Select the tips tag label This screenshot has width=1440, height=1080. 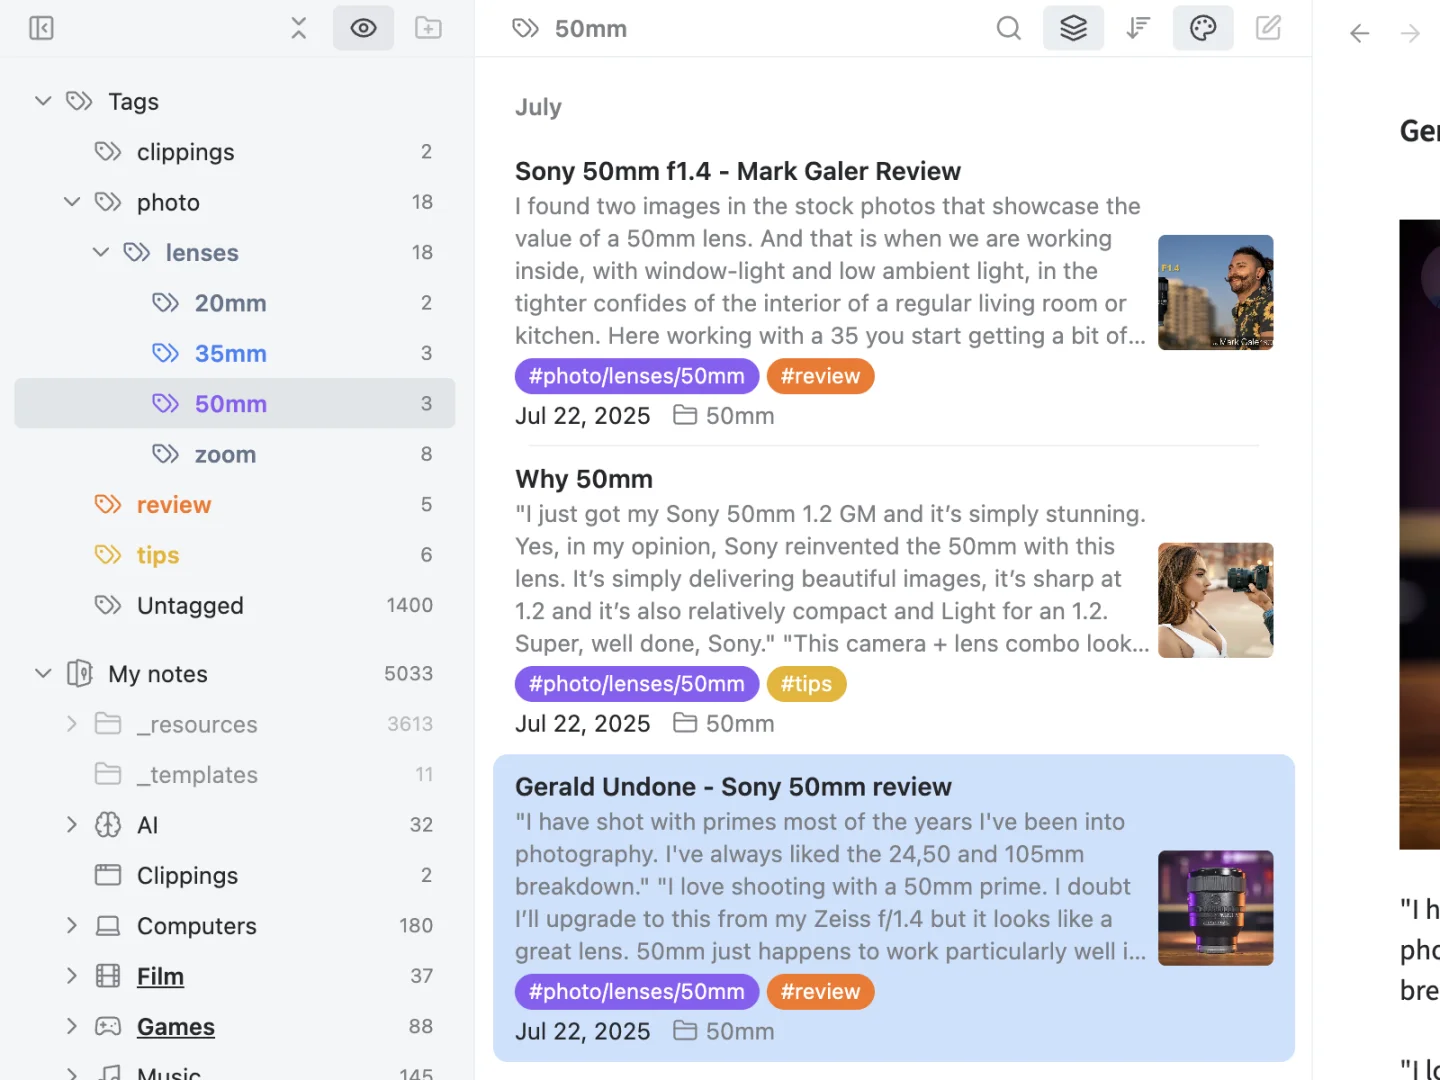158,555
